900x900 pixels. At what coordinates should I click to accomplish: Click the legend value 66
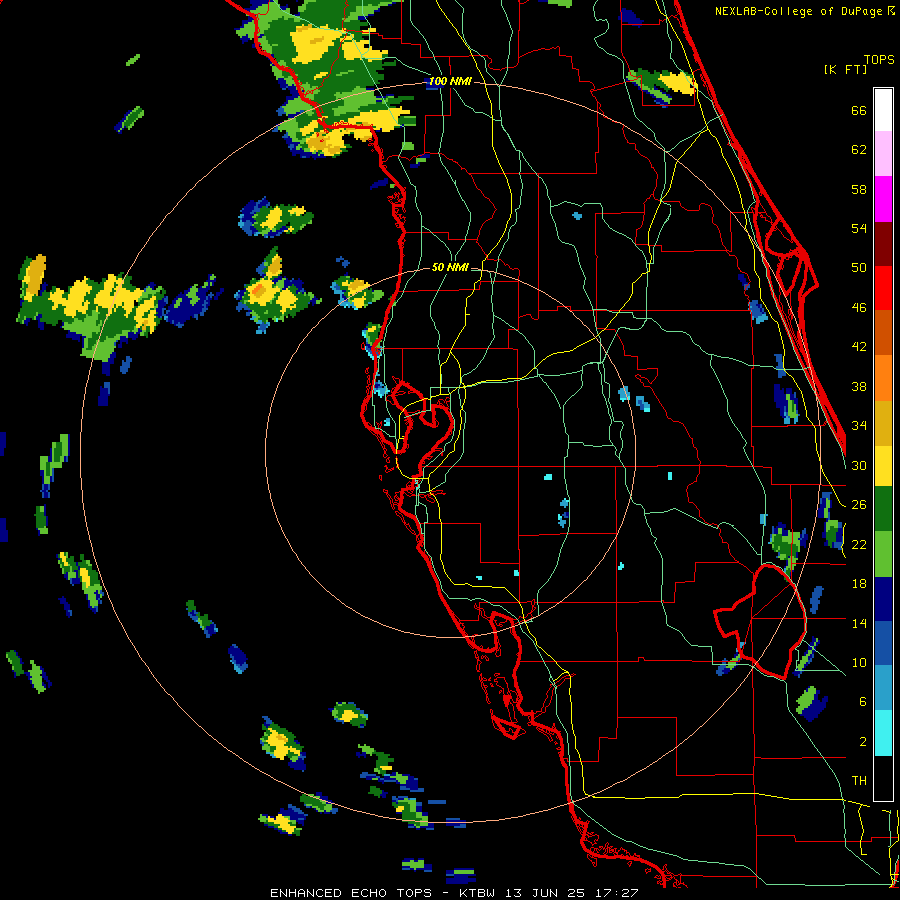[x=859, y=111]
